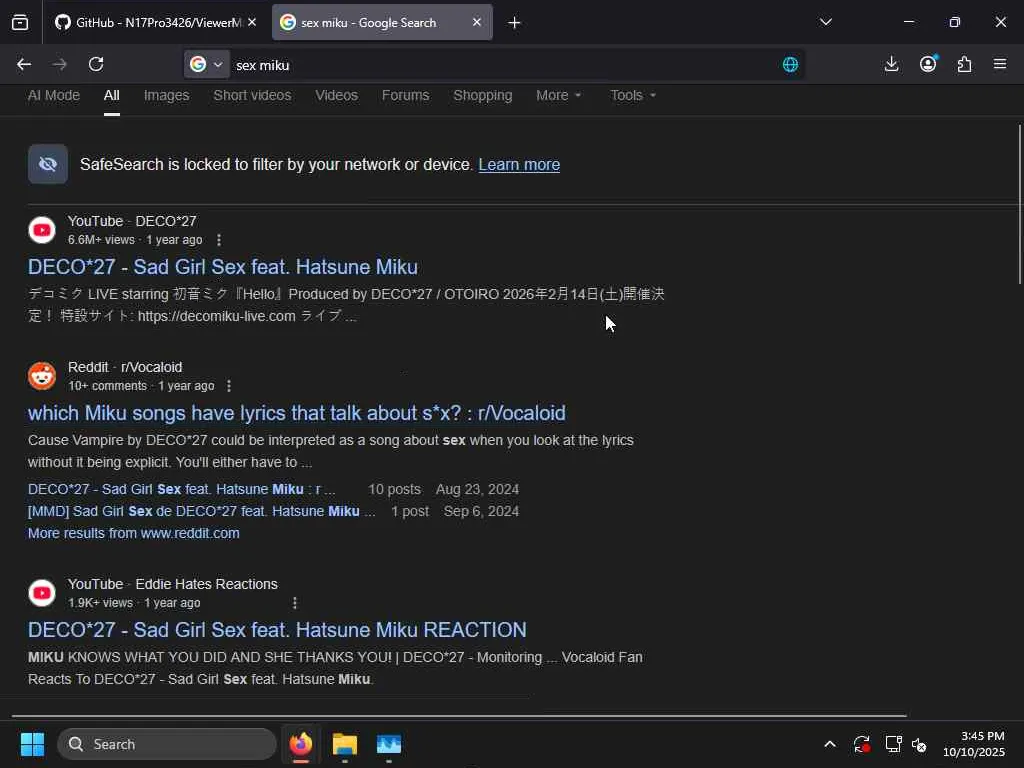Expand the More search filters dropdown
This screenshot has width=1024, height=768.
point(558,95)
